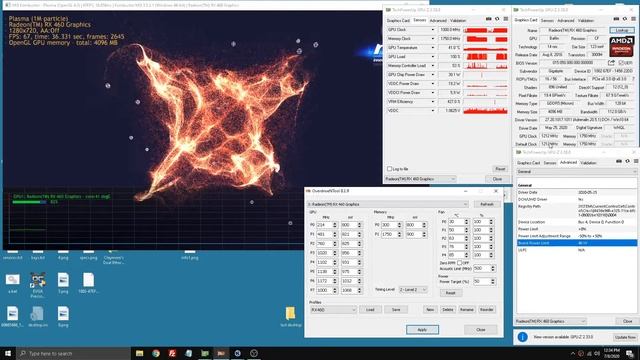Image resolution: width=640 pixels, height=360 pixels.
Task: Click the Lookup button in GPU-Z
Action: coord(622,30)
